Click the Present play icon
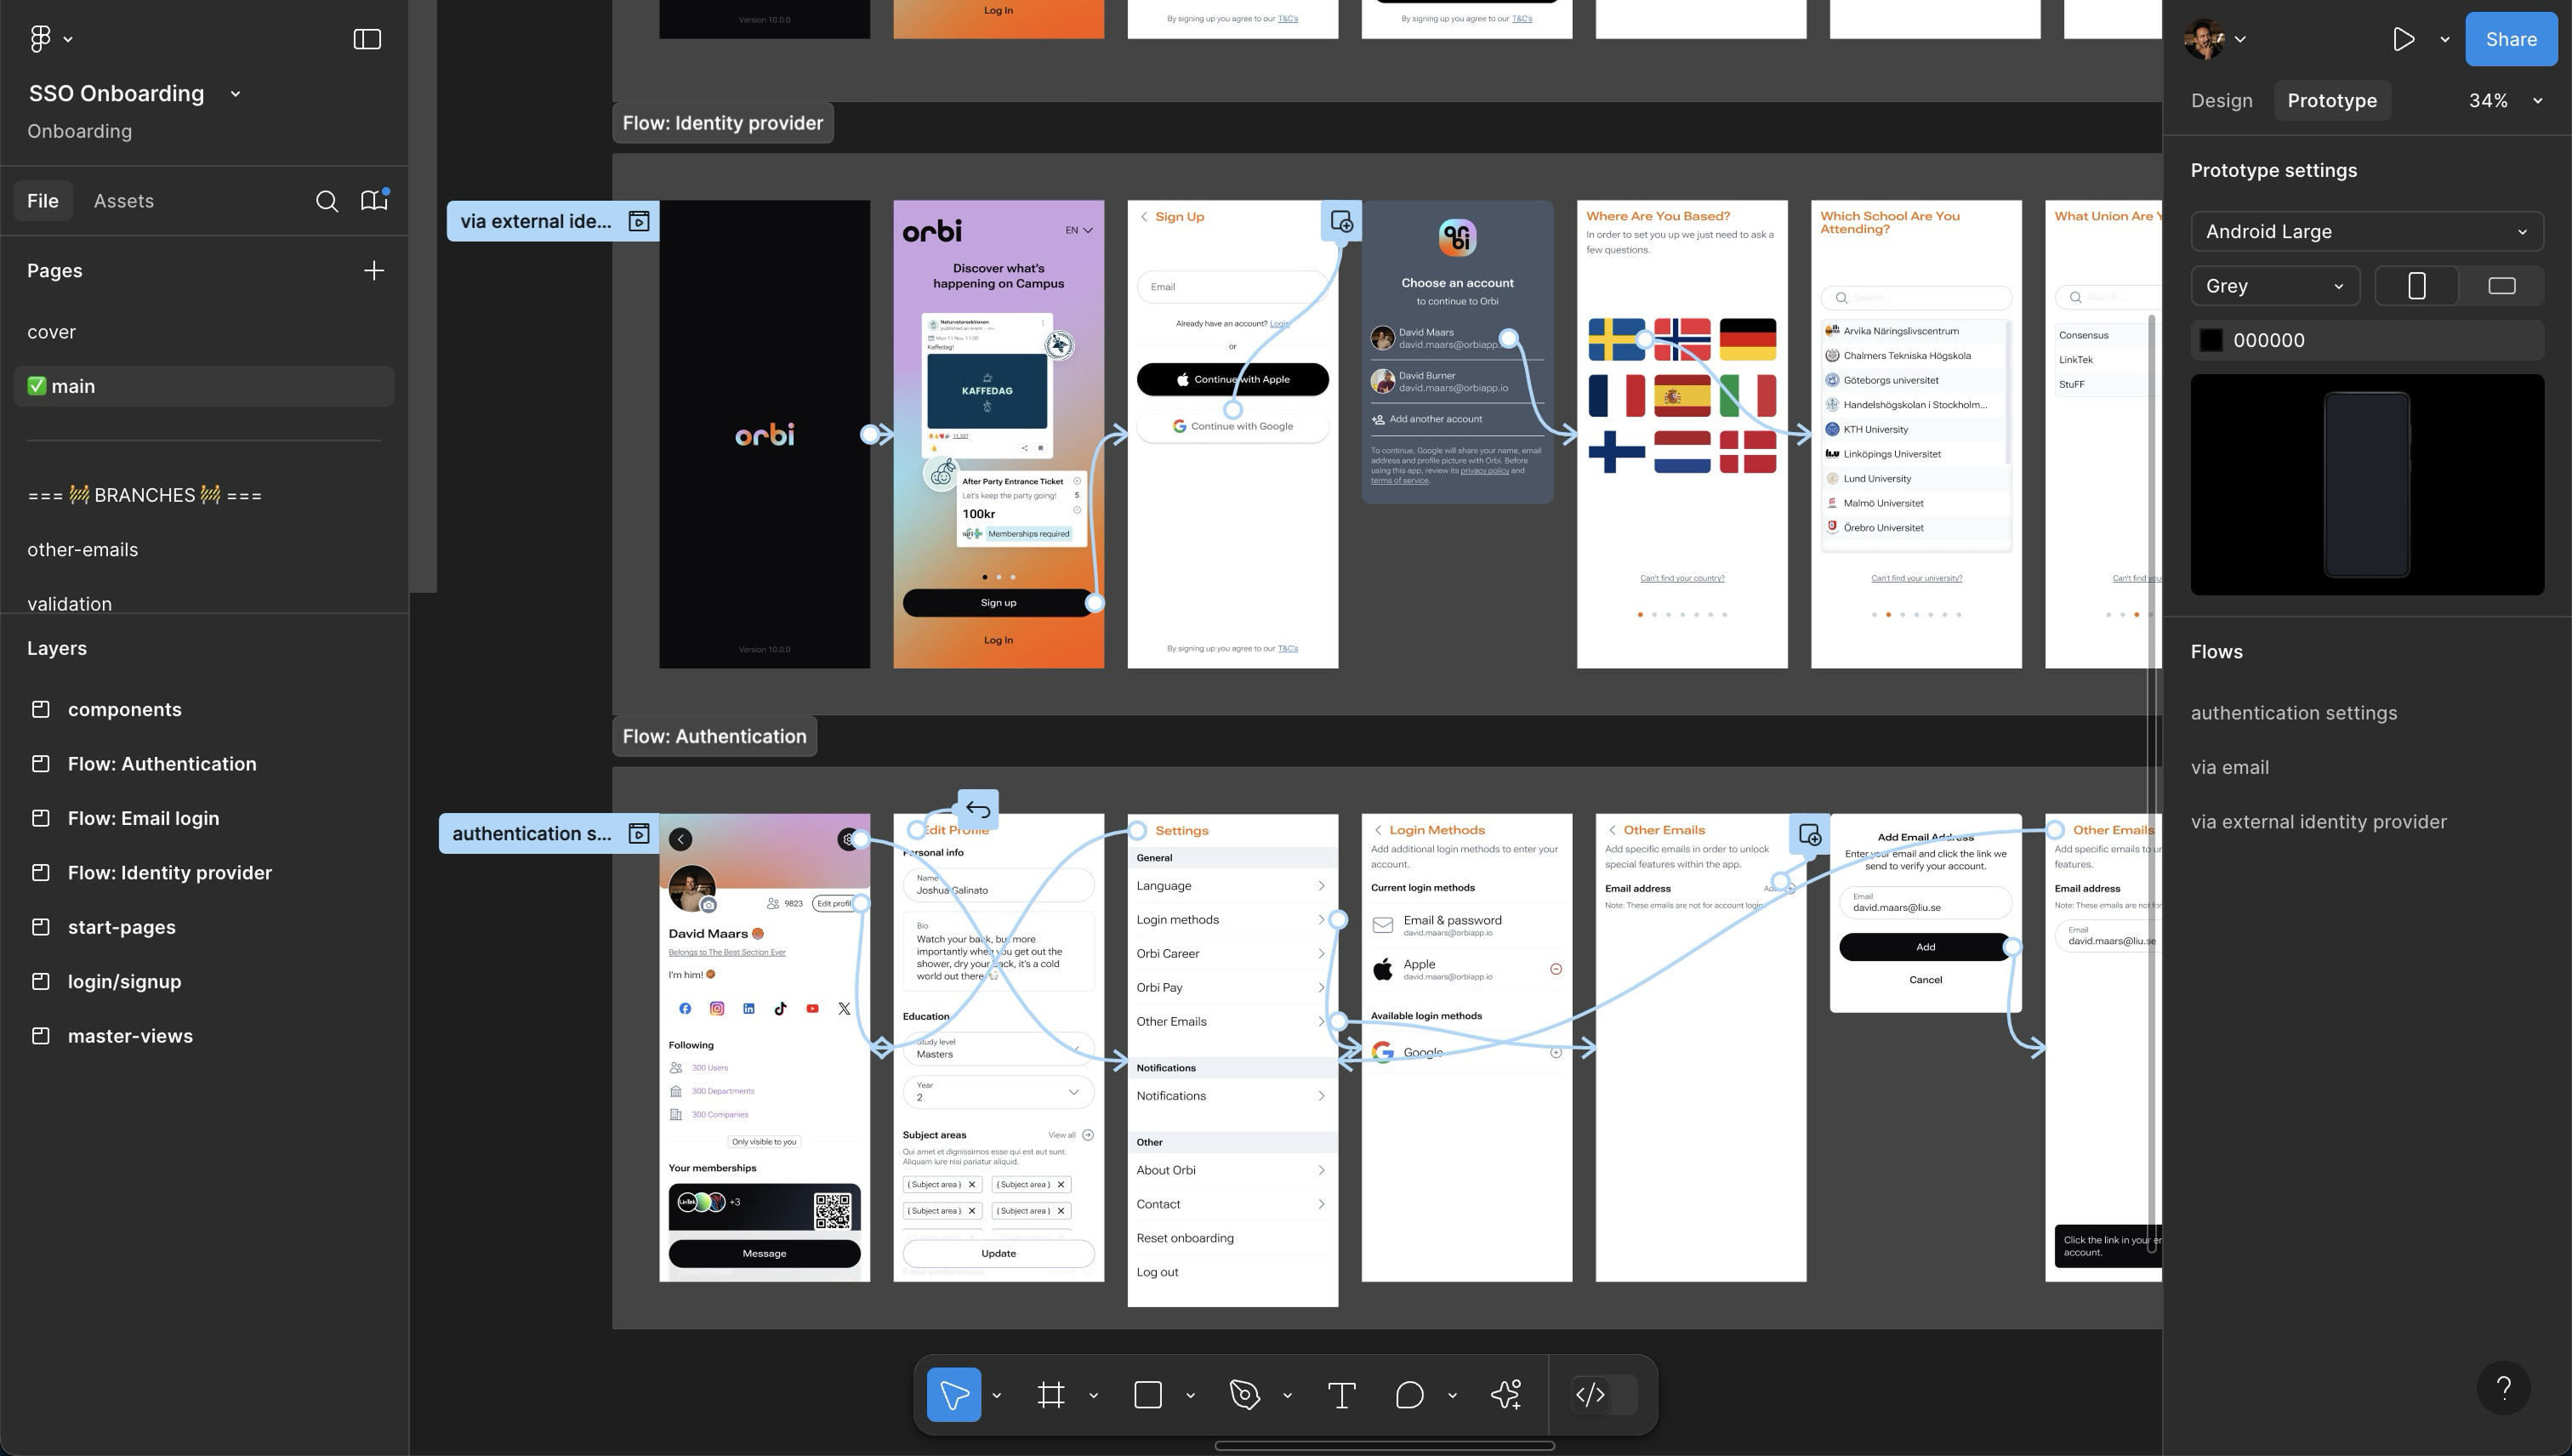2572x1456 pixels. (2403, 39)
